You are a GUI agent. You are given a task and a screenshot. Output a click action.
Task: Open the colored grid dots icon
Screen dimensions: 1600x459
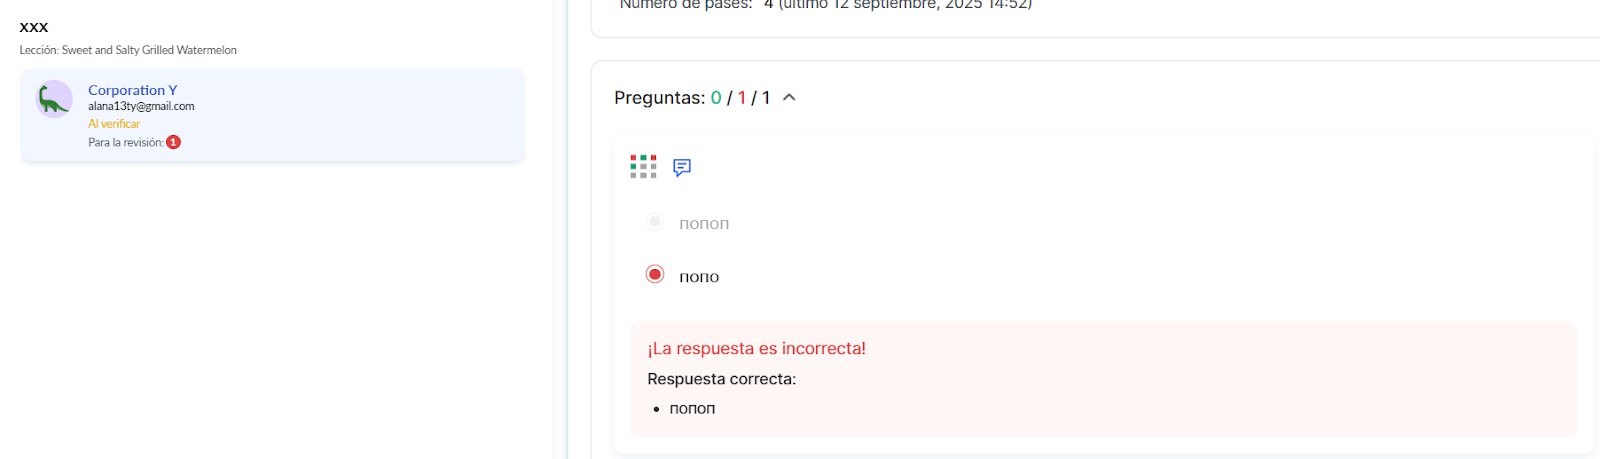(643, 167)
